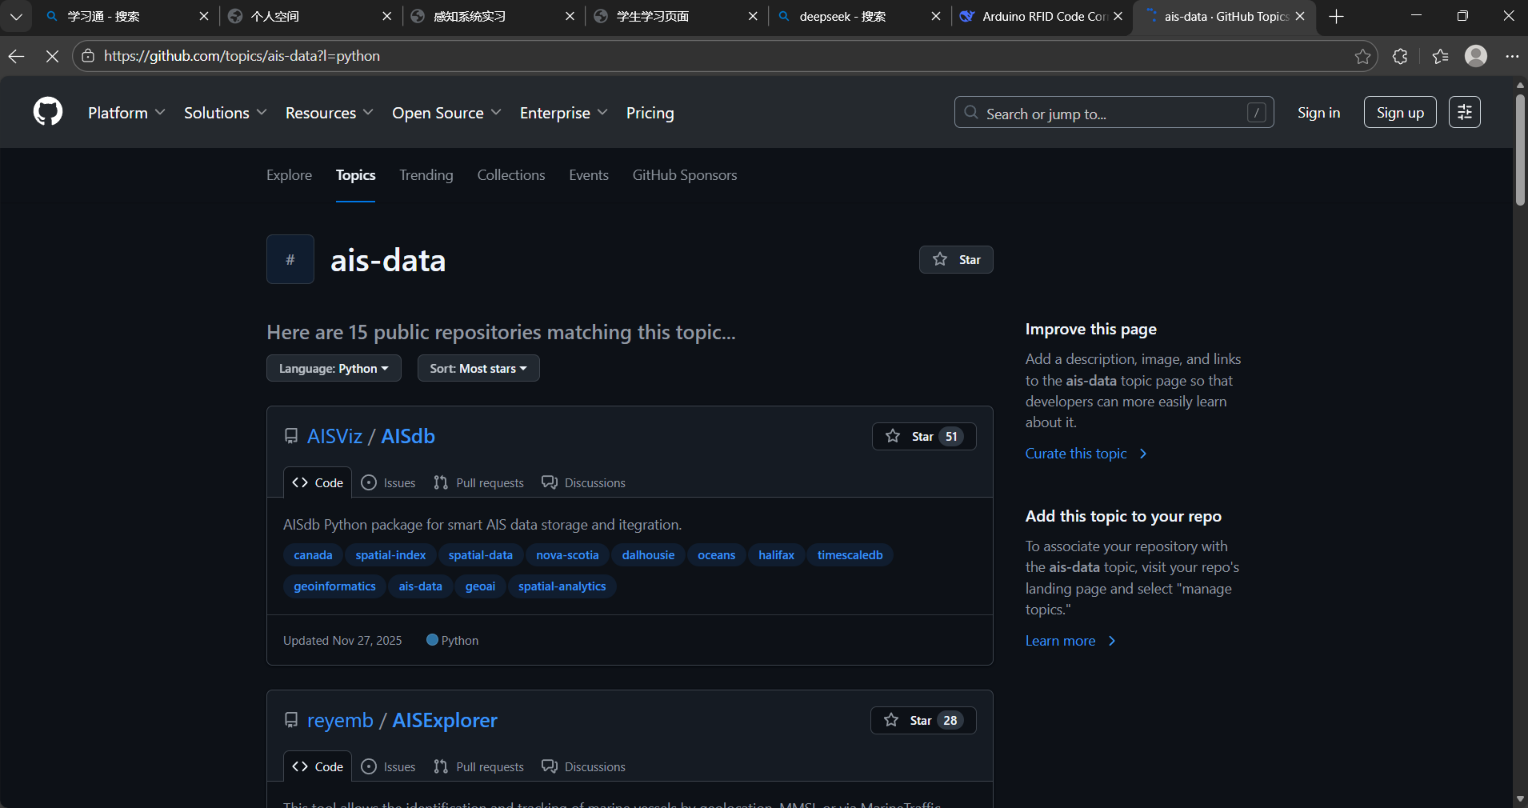Open AISdb Issues tab
Image resolution: width=1528 pixels, height=808 pixels.
[388, 482]
